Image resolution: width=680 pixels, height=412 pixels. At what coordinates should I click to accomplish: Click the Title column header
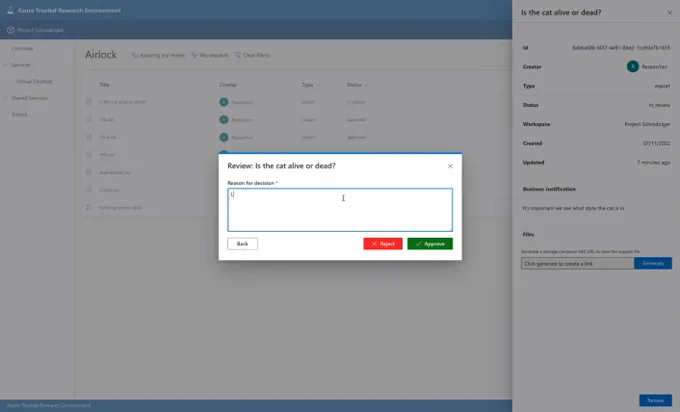point(105,85)
